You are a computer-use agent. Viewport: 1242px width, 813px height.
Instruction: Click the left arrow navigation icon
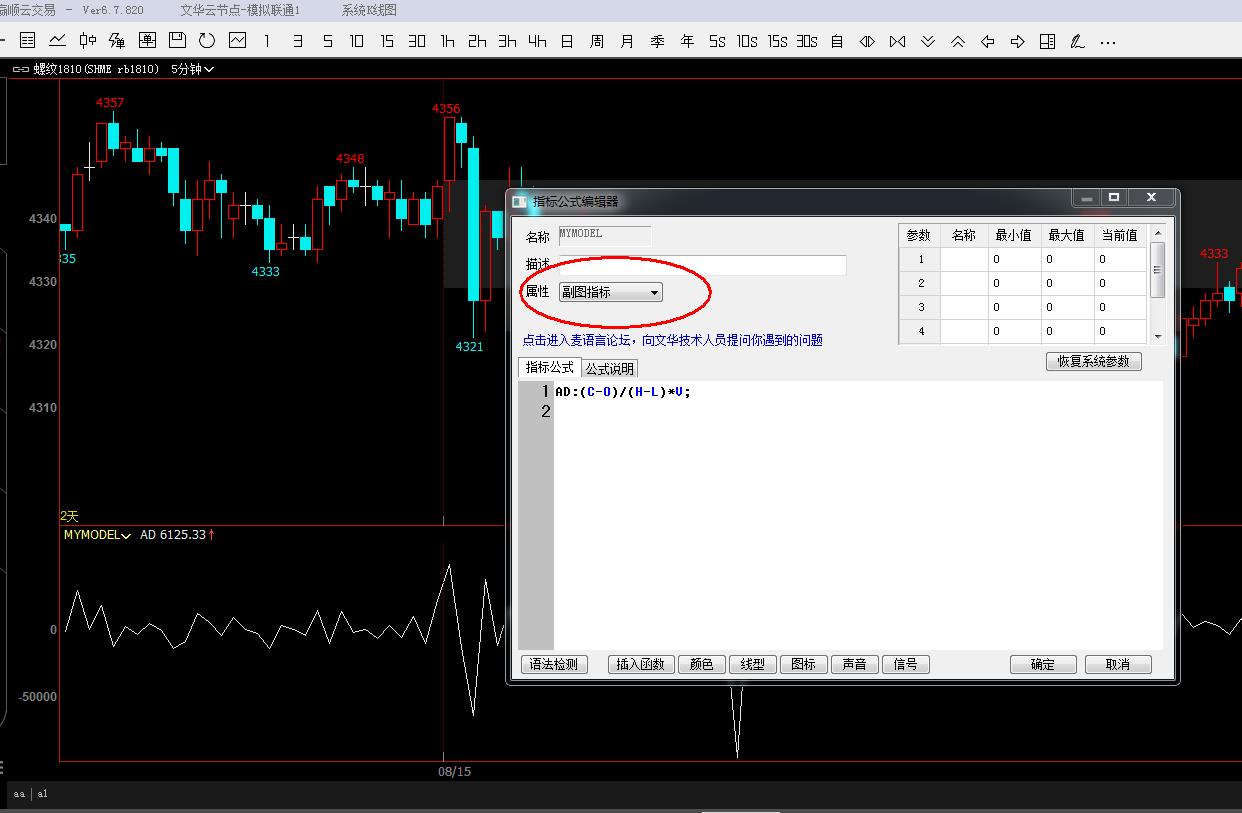[987, 41]
